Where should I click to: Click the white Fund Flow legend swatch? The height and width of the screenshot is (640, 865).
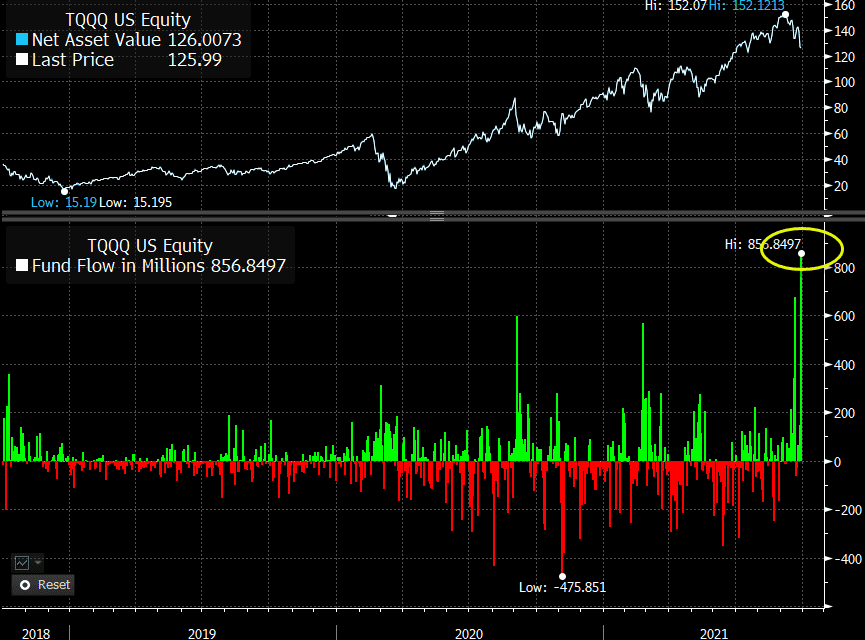click(x=22, y=266)
